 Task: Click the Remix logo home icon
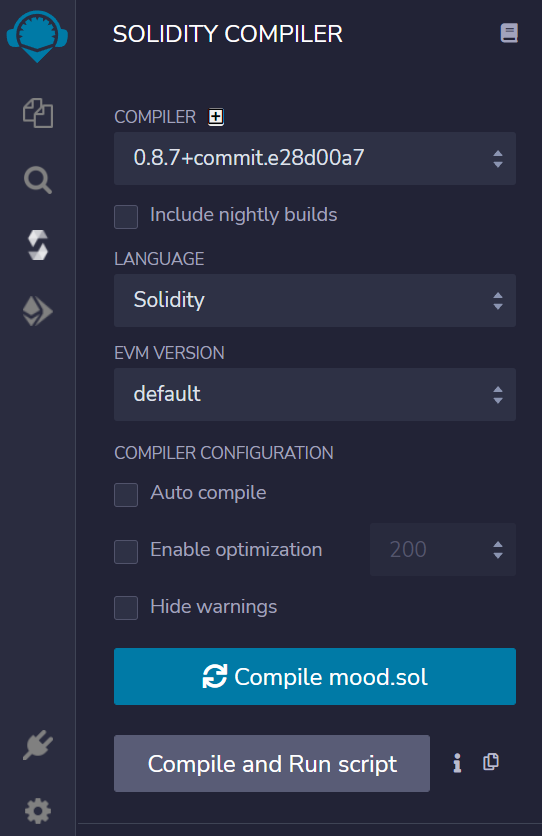(x=37, y=36)
